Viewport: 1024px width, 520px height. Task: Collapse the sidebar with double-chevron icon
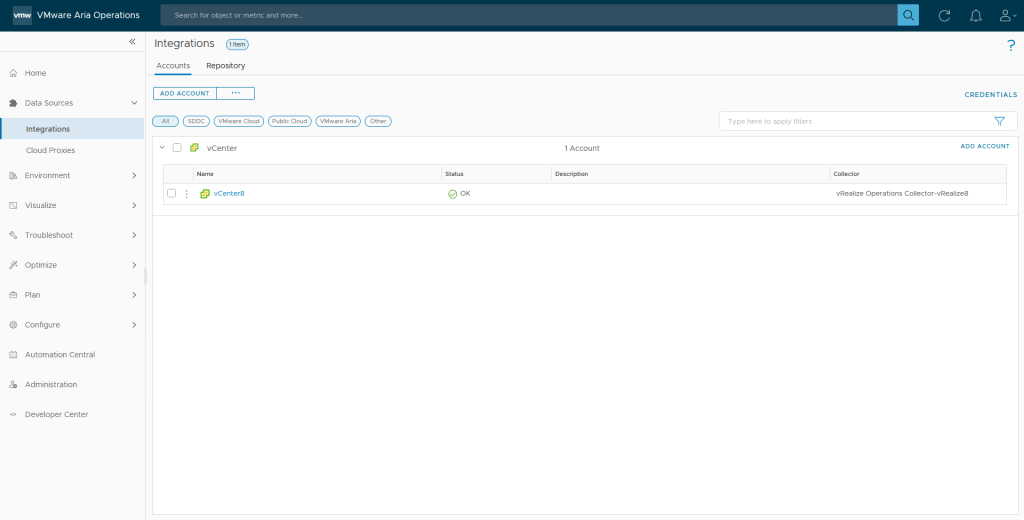tap(132, 41)
